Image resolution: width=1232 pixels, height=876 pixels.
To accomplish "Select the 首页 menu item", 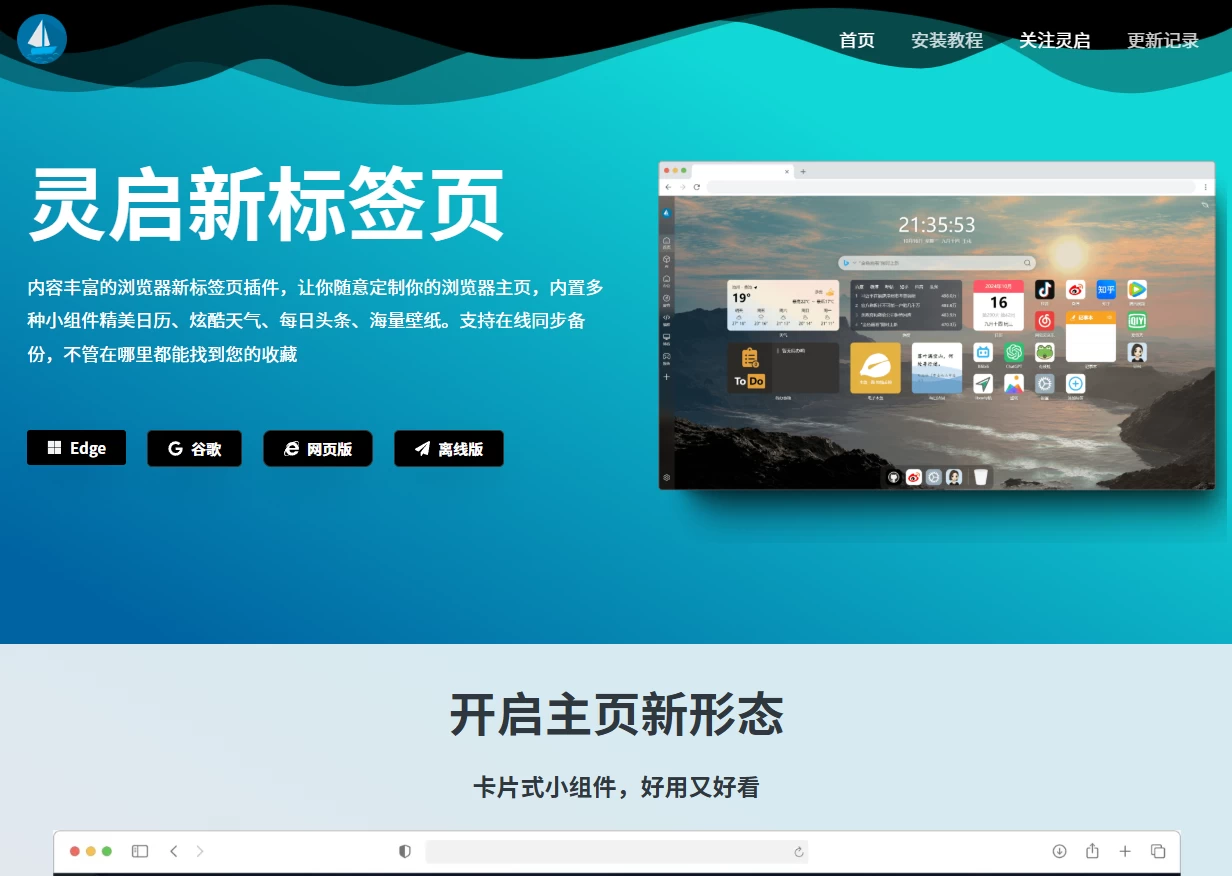I will pyautogui.click(x=856, y=40).
